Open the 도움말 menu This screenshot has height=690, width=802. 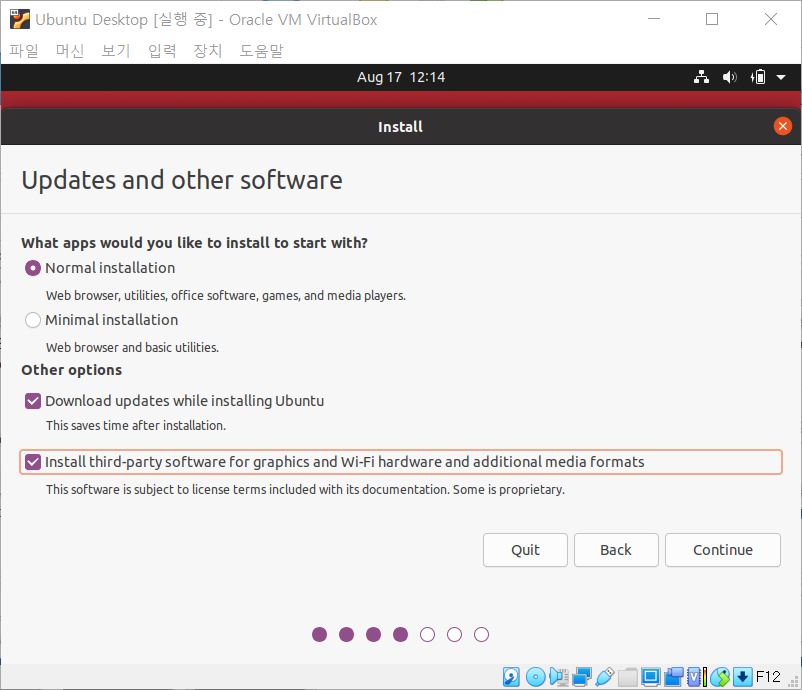click(261, 51)
